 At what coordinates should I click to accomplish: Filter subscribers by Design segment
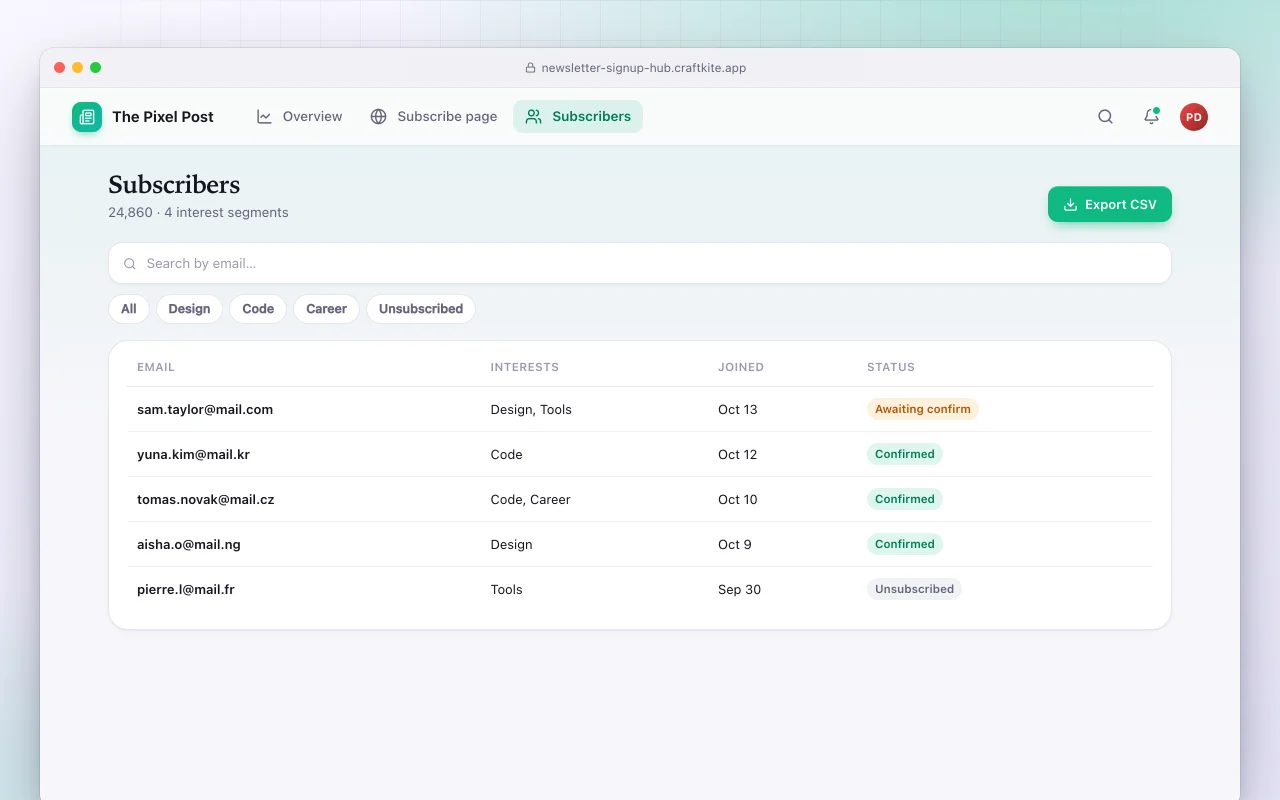click(x=189, y=309)
